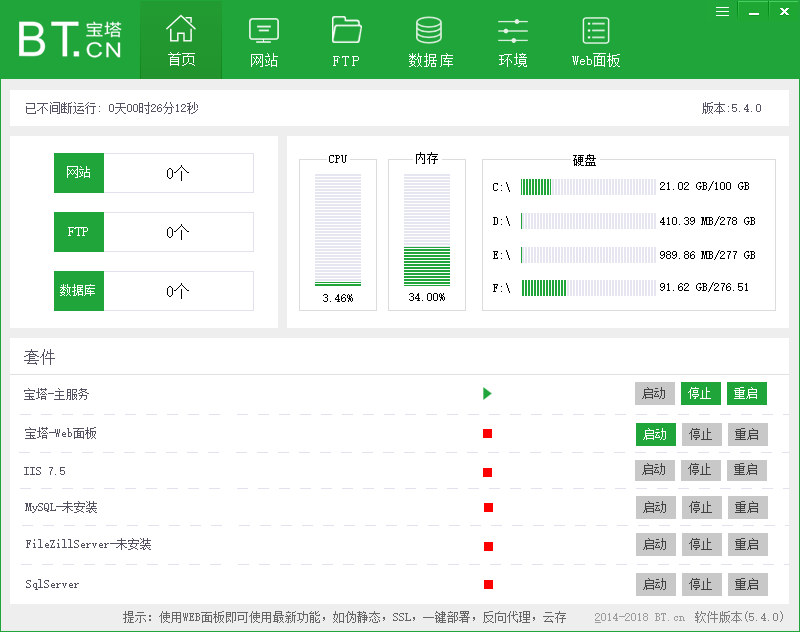Click 启动 for IIS 7.5

coord(655,470)
